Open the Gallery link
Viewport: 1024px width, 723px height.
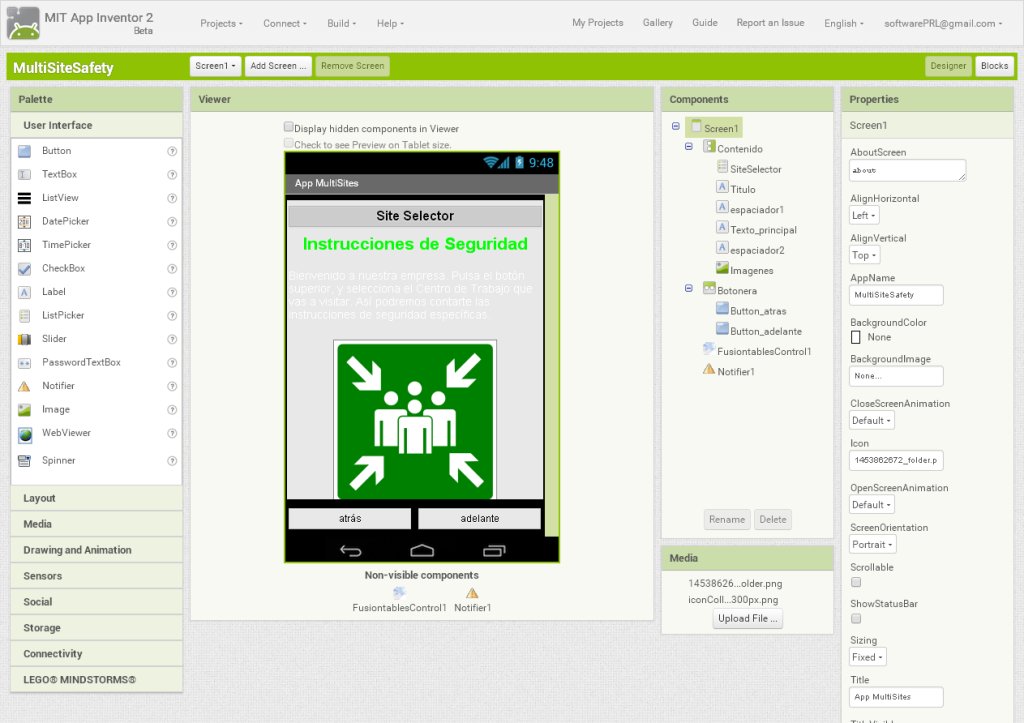[657, 23]
